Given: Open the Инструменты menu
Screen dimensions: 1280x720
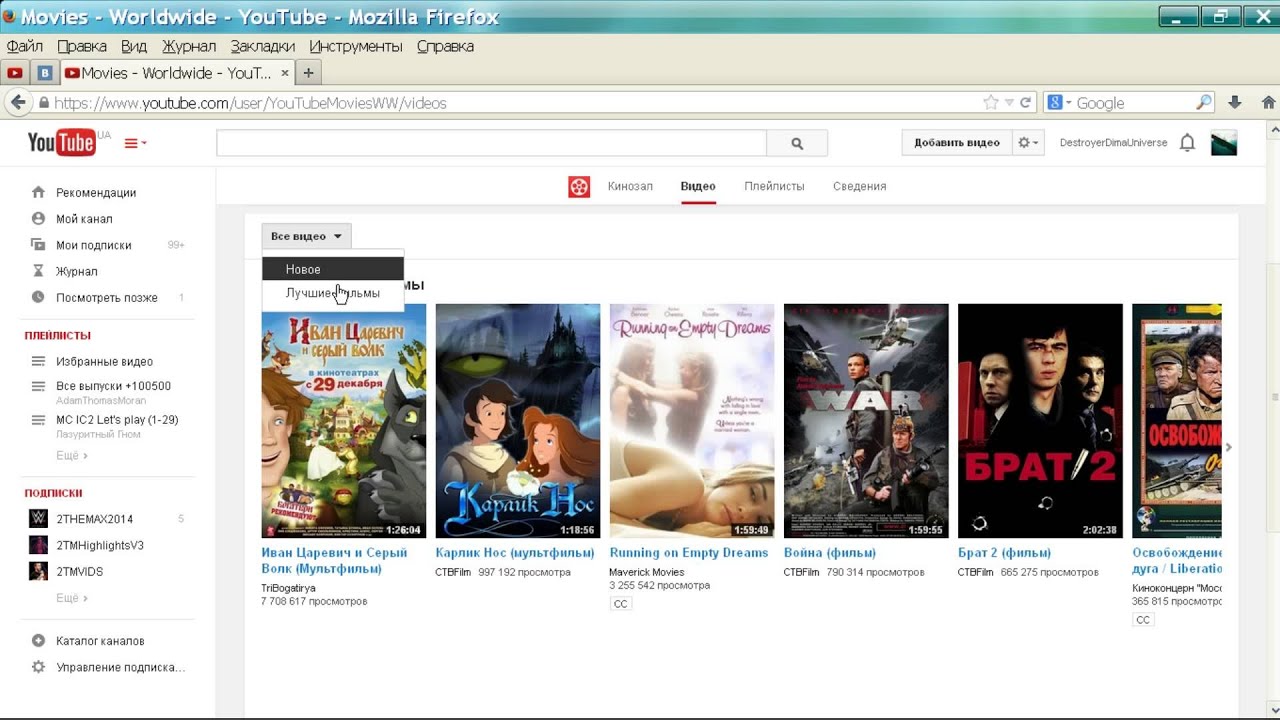Looking at the screenshot, I should pos(356,46).
